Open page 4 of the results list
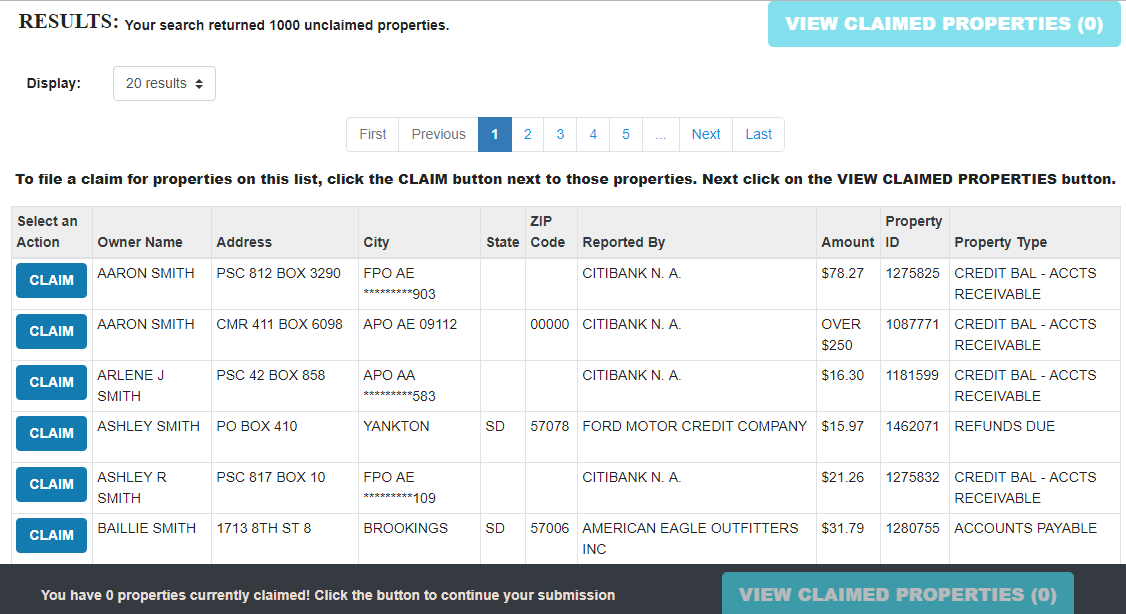Image resolution: width=1126 pixels, height=614 pixels. coord(592,134)
